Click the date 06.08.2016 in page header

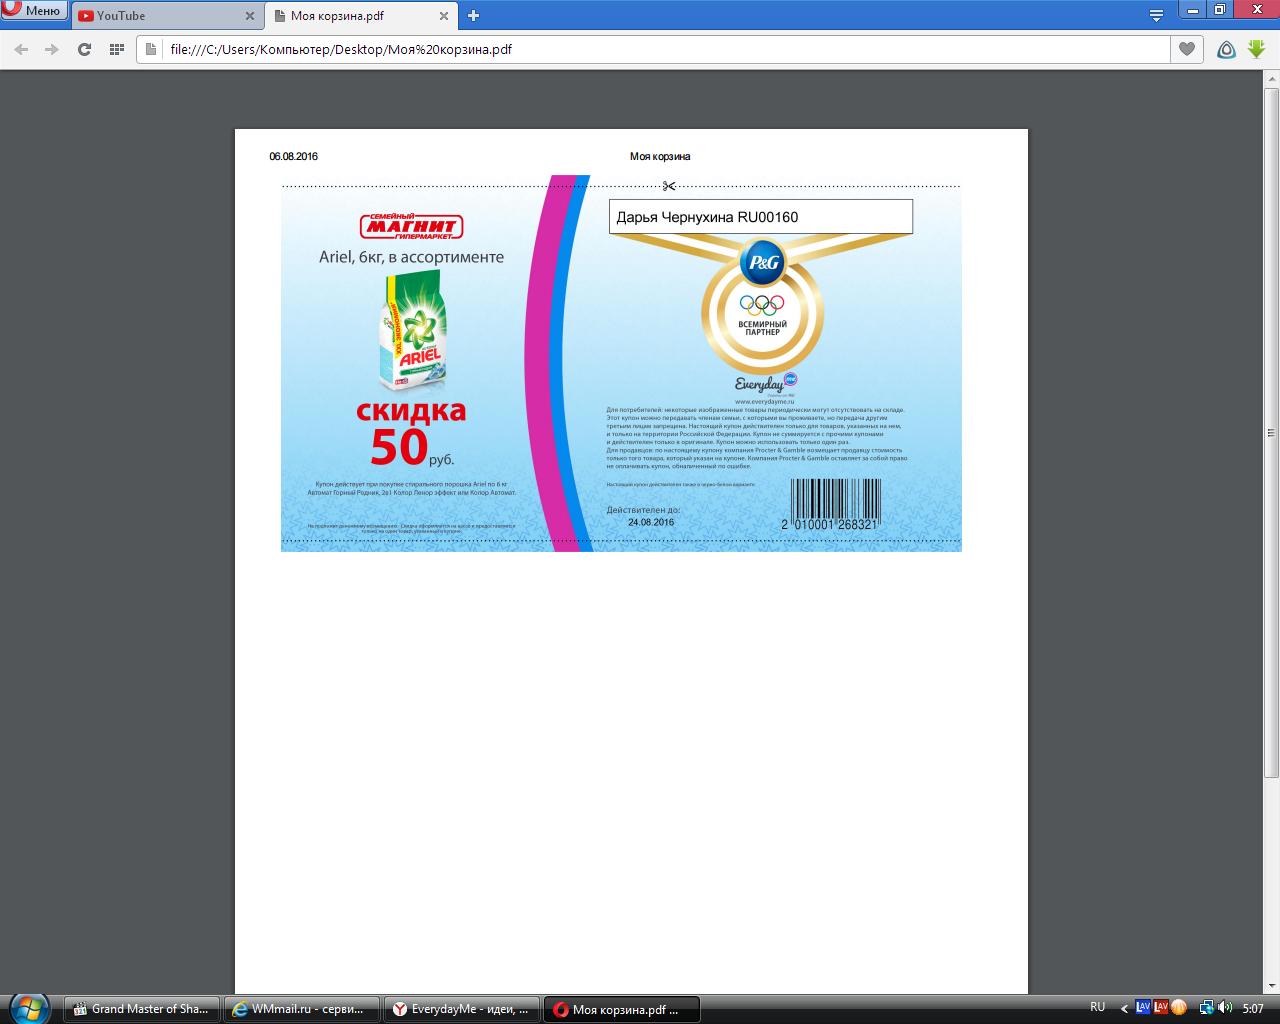pos(294,157)
